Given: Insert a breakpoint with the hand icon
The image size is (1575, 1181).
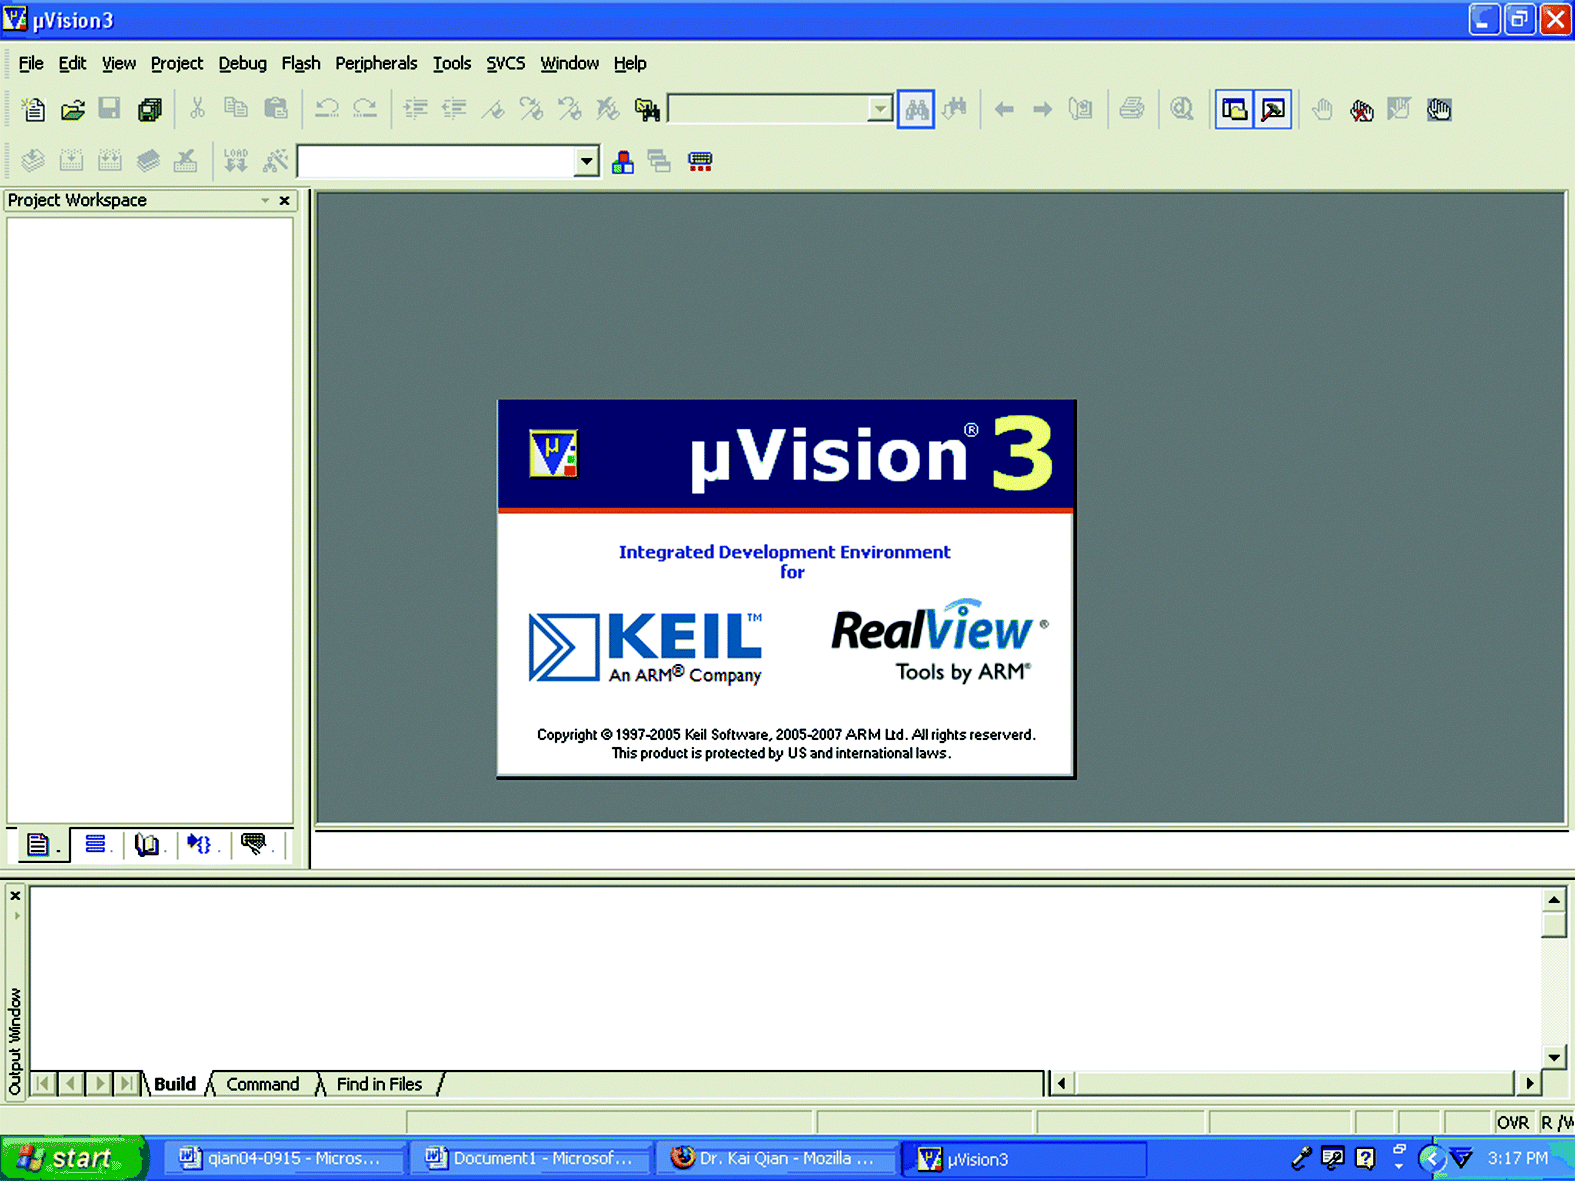Looking at the screenshot, I should click(1322, 109).
